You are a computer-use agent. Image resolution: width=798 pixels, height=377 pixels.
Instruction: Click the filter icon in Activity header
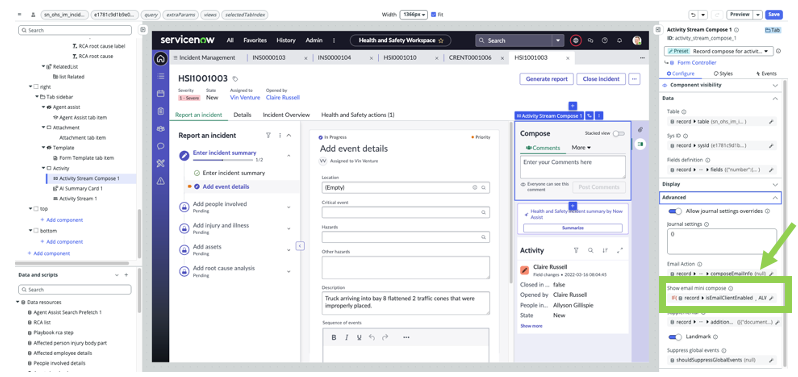[576, 250]
